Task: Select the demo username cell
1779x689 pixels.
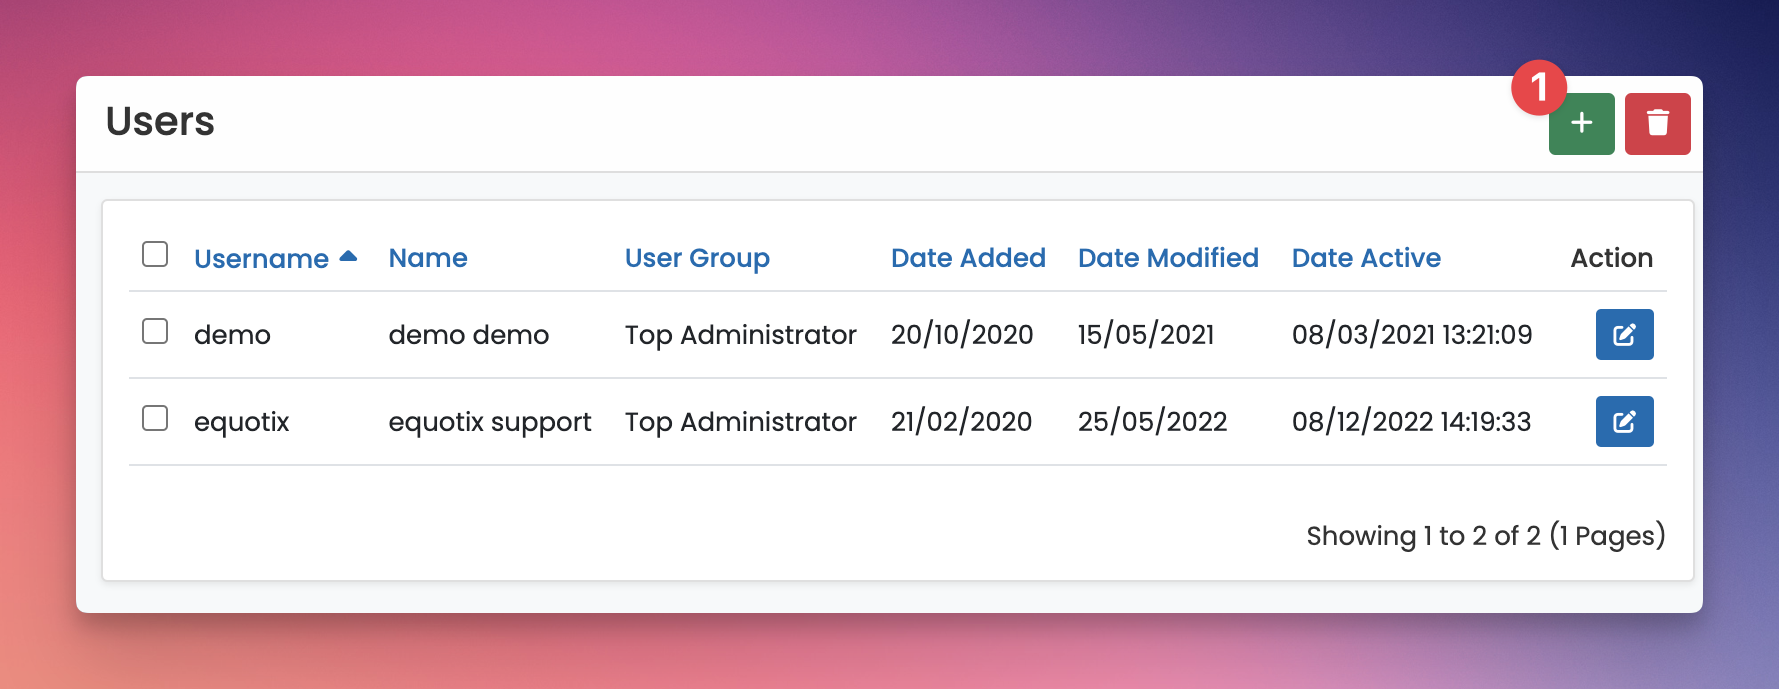Action: coord(232,335)
